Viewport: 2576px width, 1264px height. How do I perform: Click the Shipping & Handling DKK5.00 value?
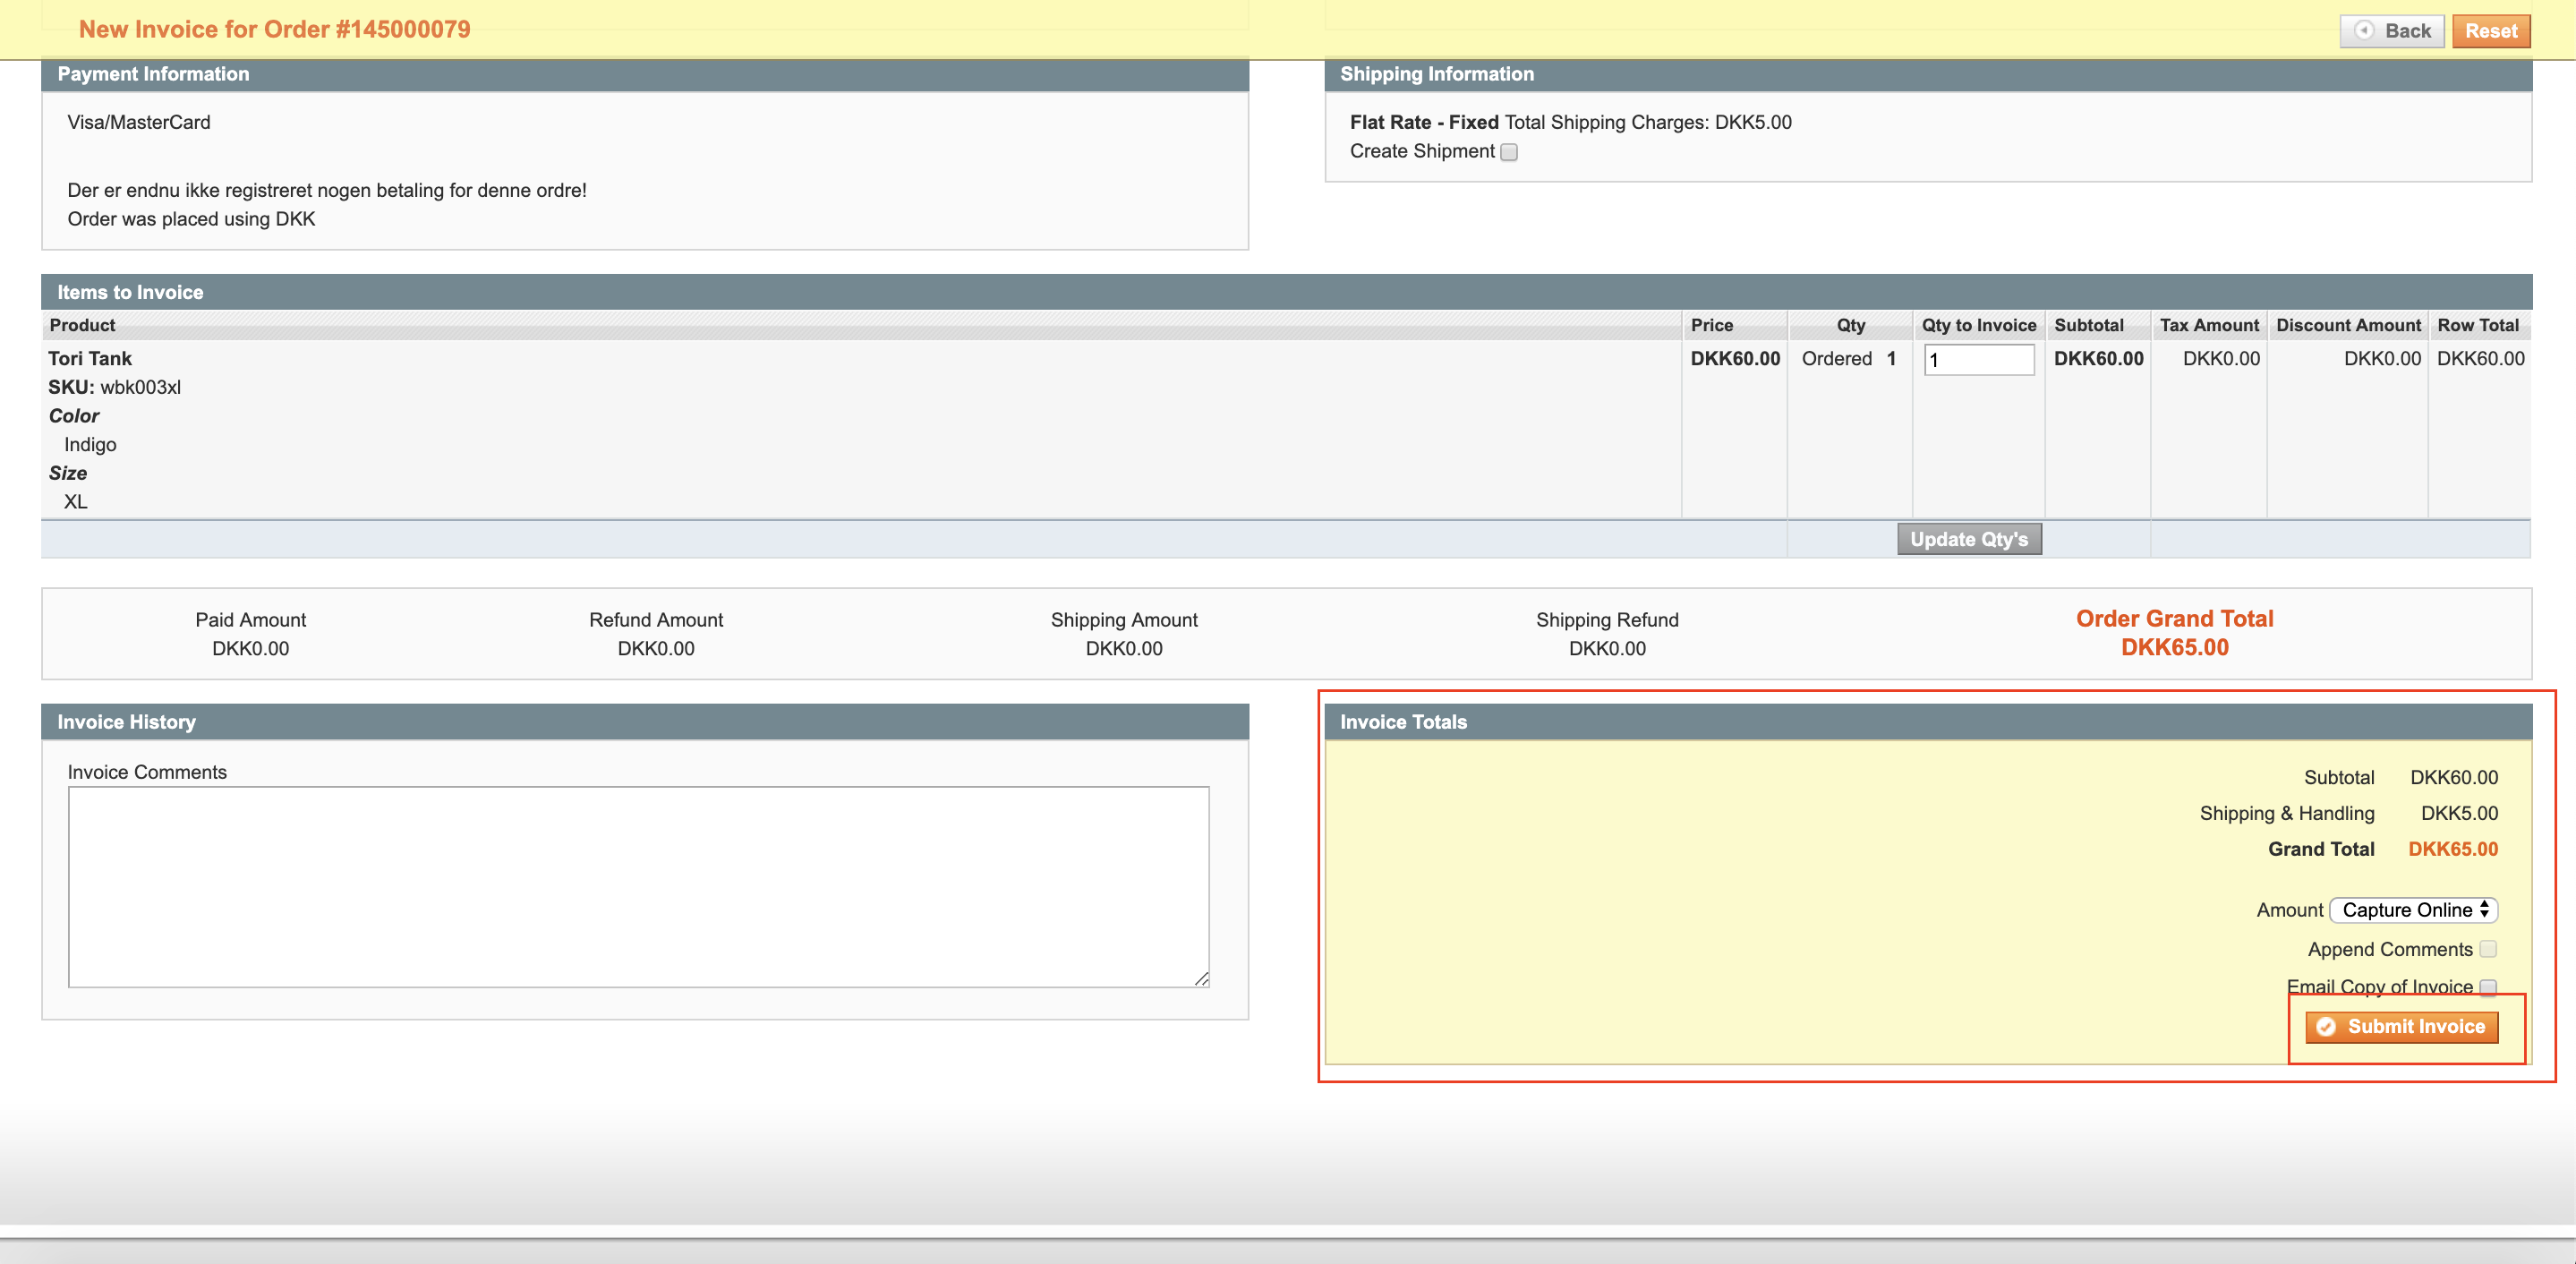tap(2458, 813)
